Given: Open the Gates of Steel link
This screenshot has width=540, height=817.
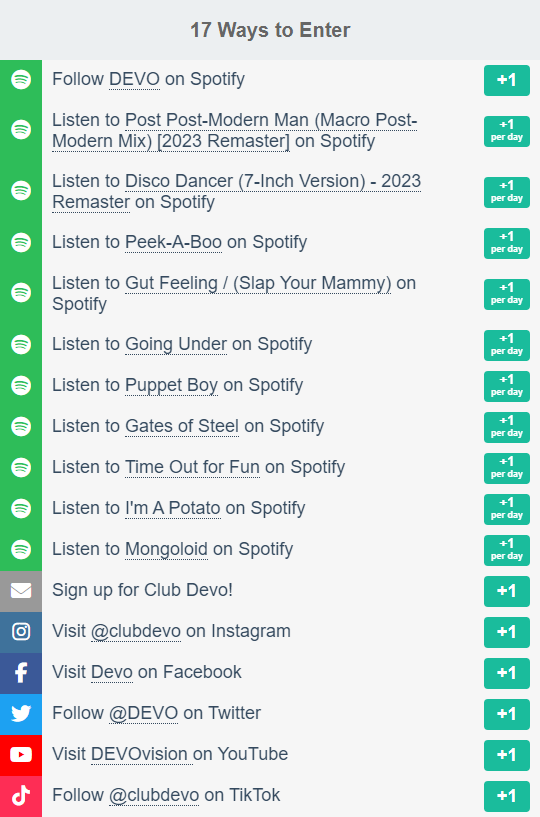Looking at the screenshot, I should point(182,426).
